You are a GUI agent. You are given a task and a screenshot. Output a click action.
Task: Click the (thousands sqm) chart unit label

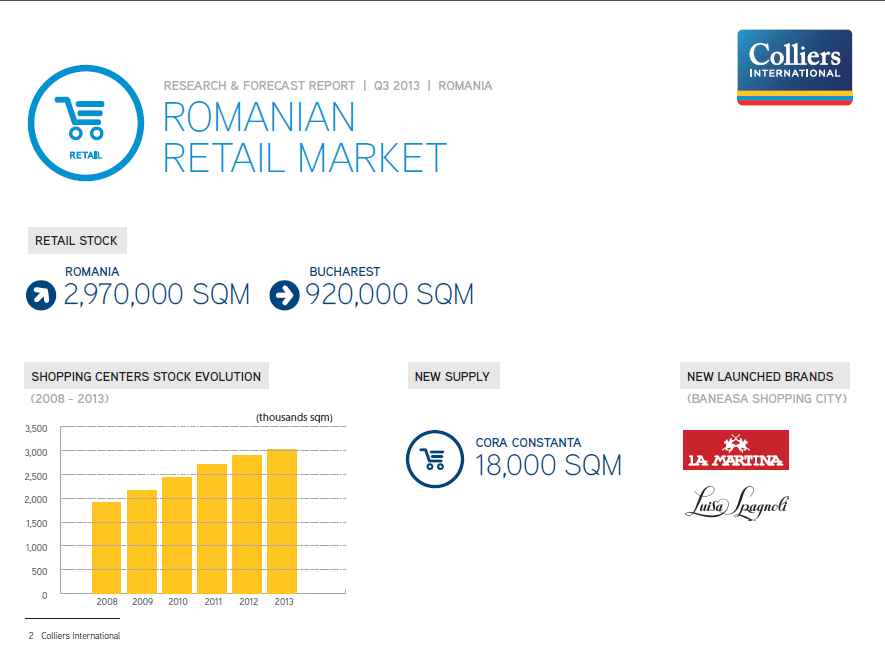[x=294, y=417]
